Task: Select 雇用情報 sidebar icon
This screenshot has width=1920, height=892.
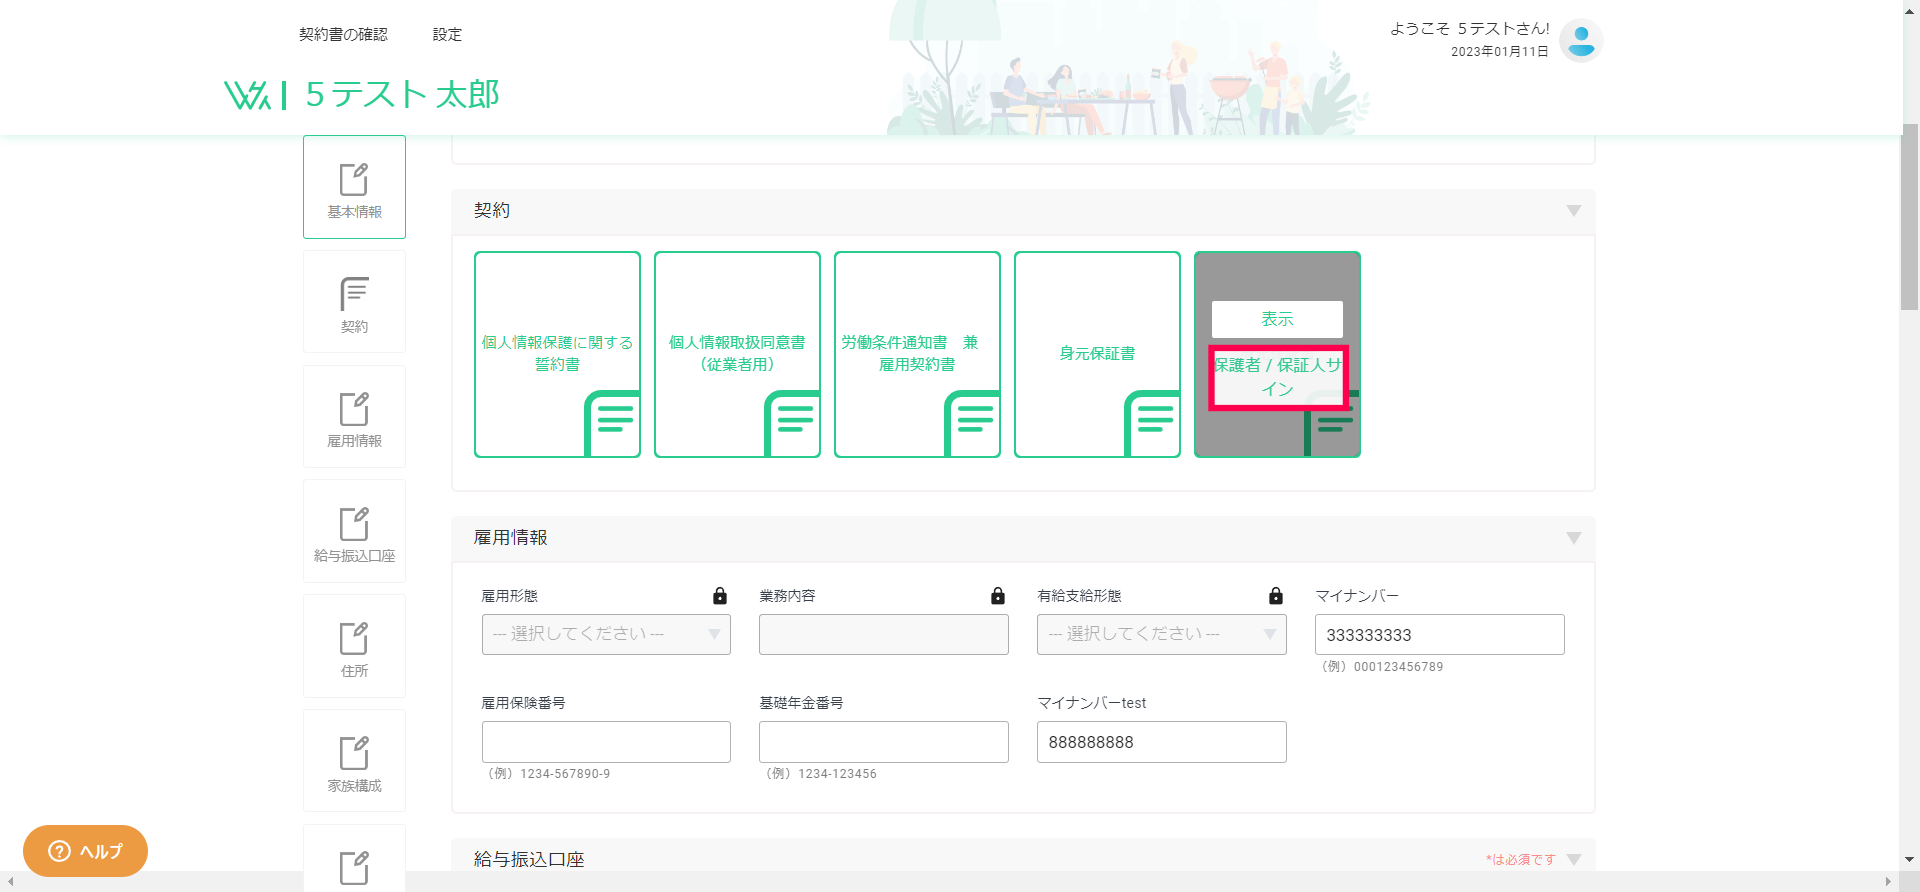Action: pos(354,417)
